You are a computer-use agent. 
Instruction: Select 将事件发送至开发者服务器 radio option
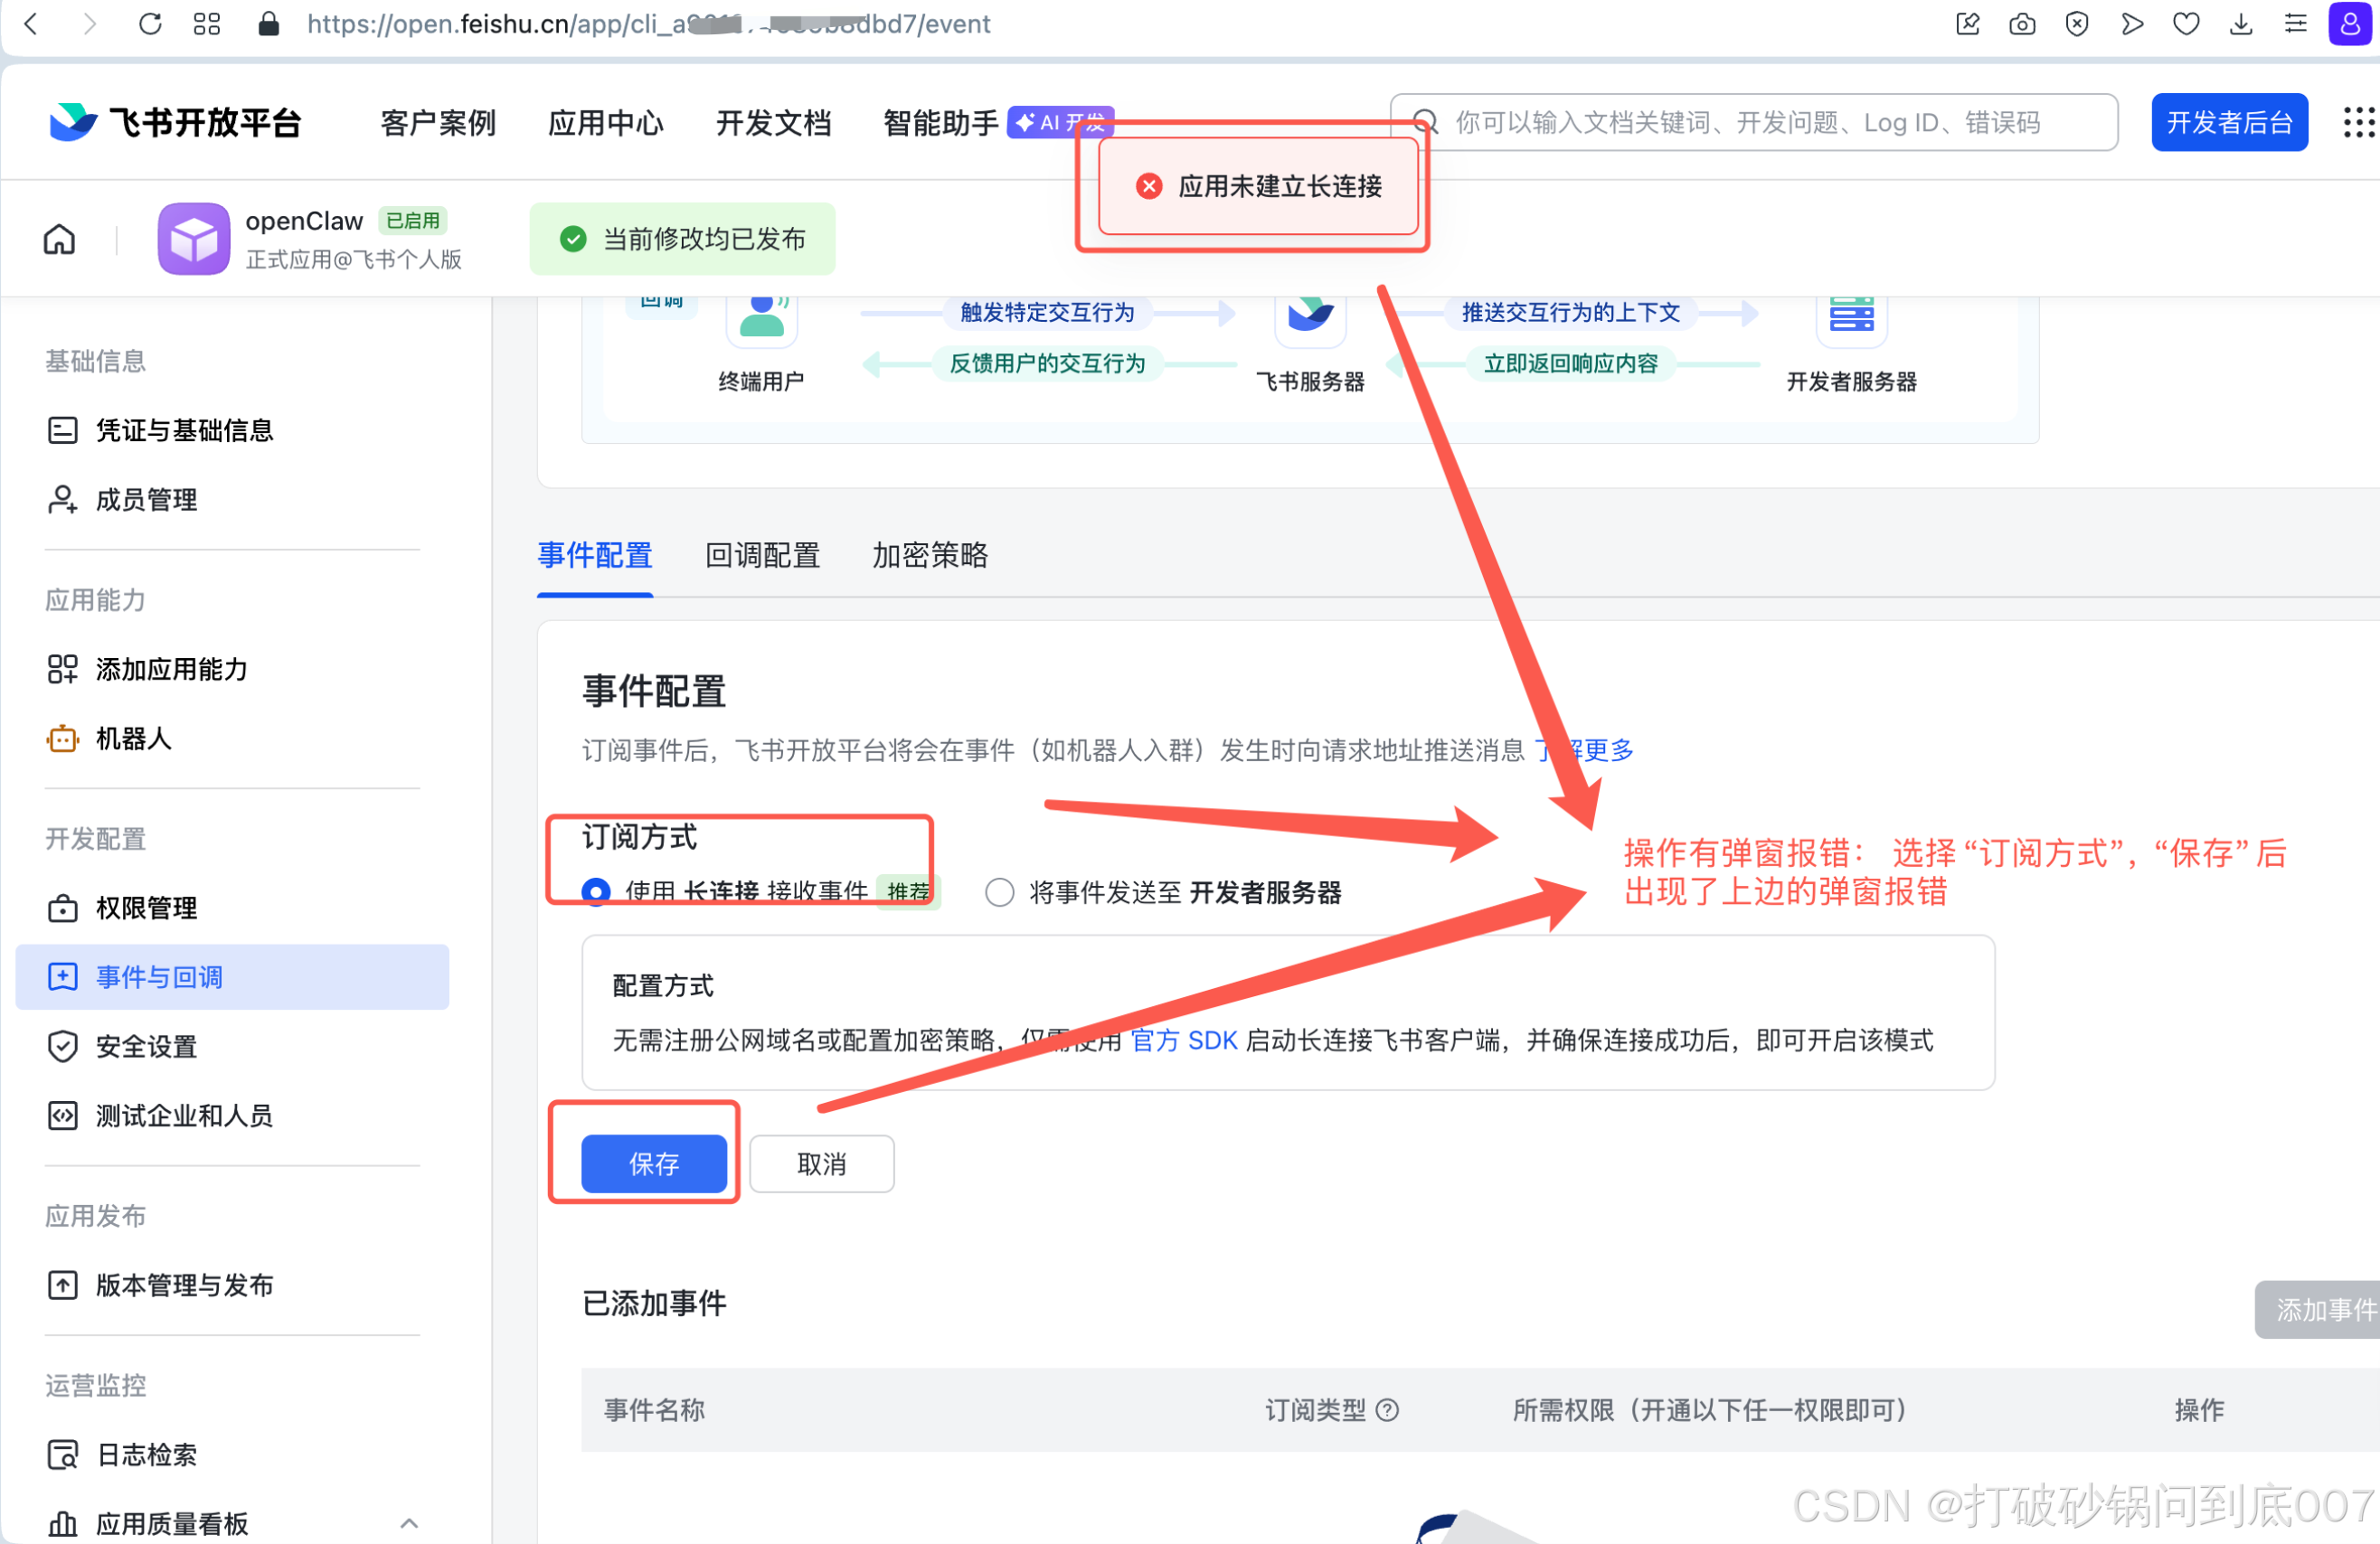click(x=999, y=892)
